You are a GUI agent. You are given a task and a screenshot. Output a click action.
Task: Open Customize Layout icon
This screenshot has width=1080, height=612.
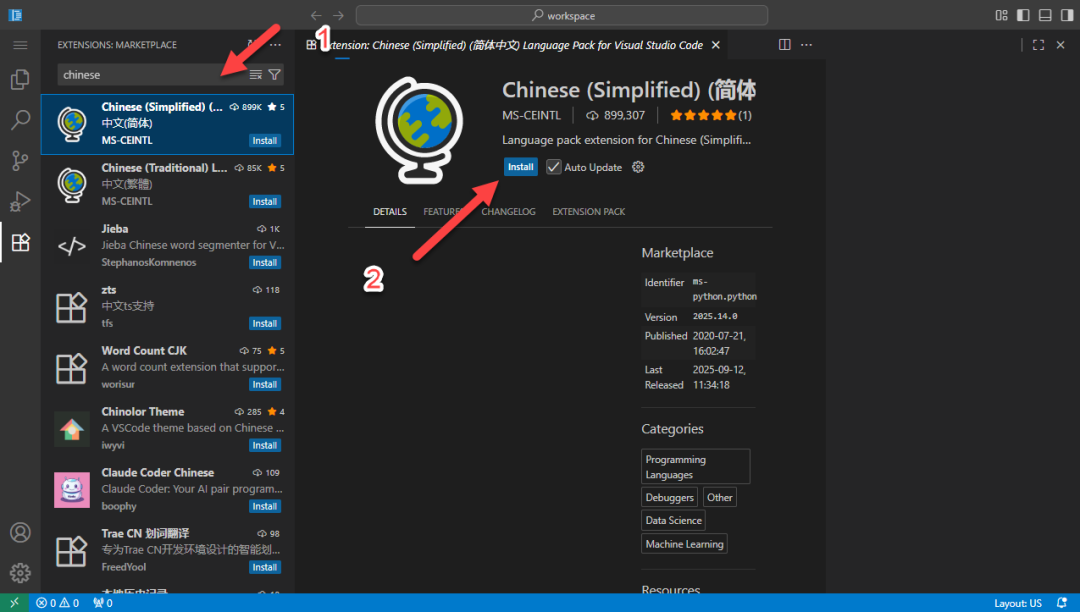tap(1001, 15)
